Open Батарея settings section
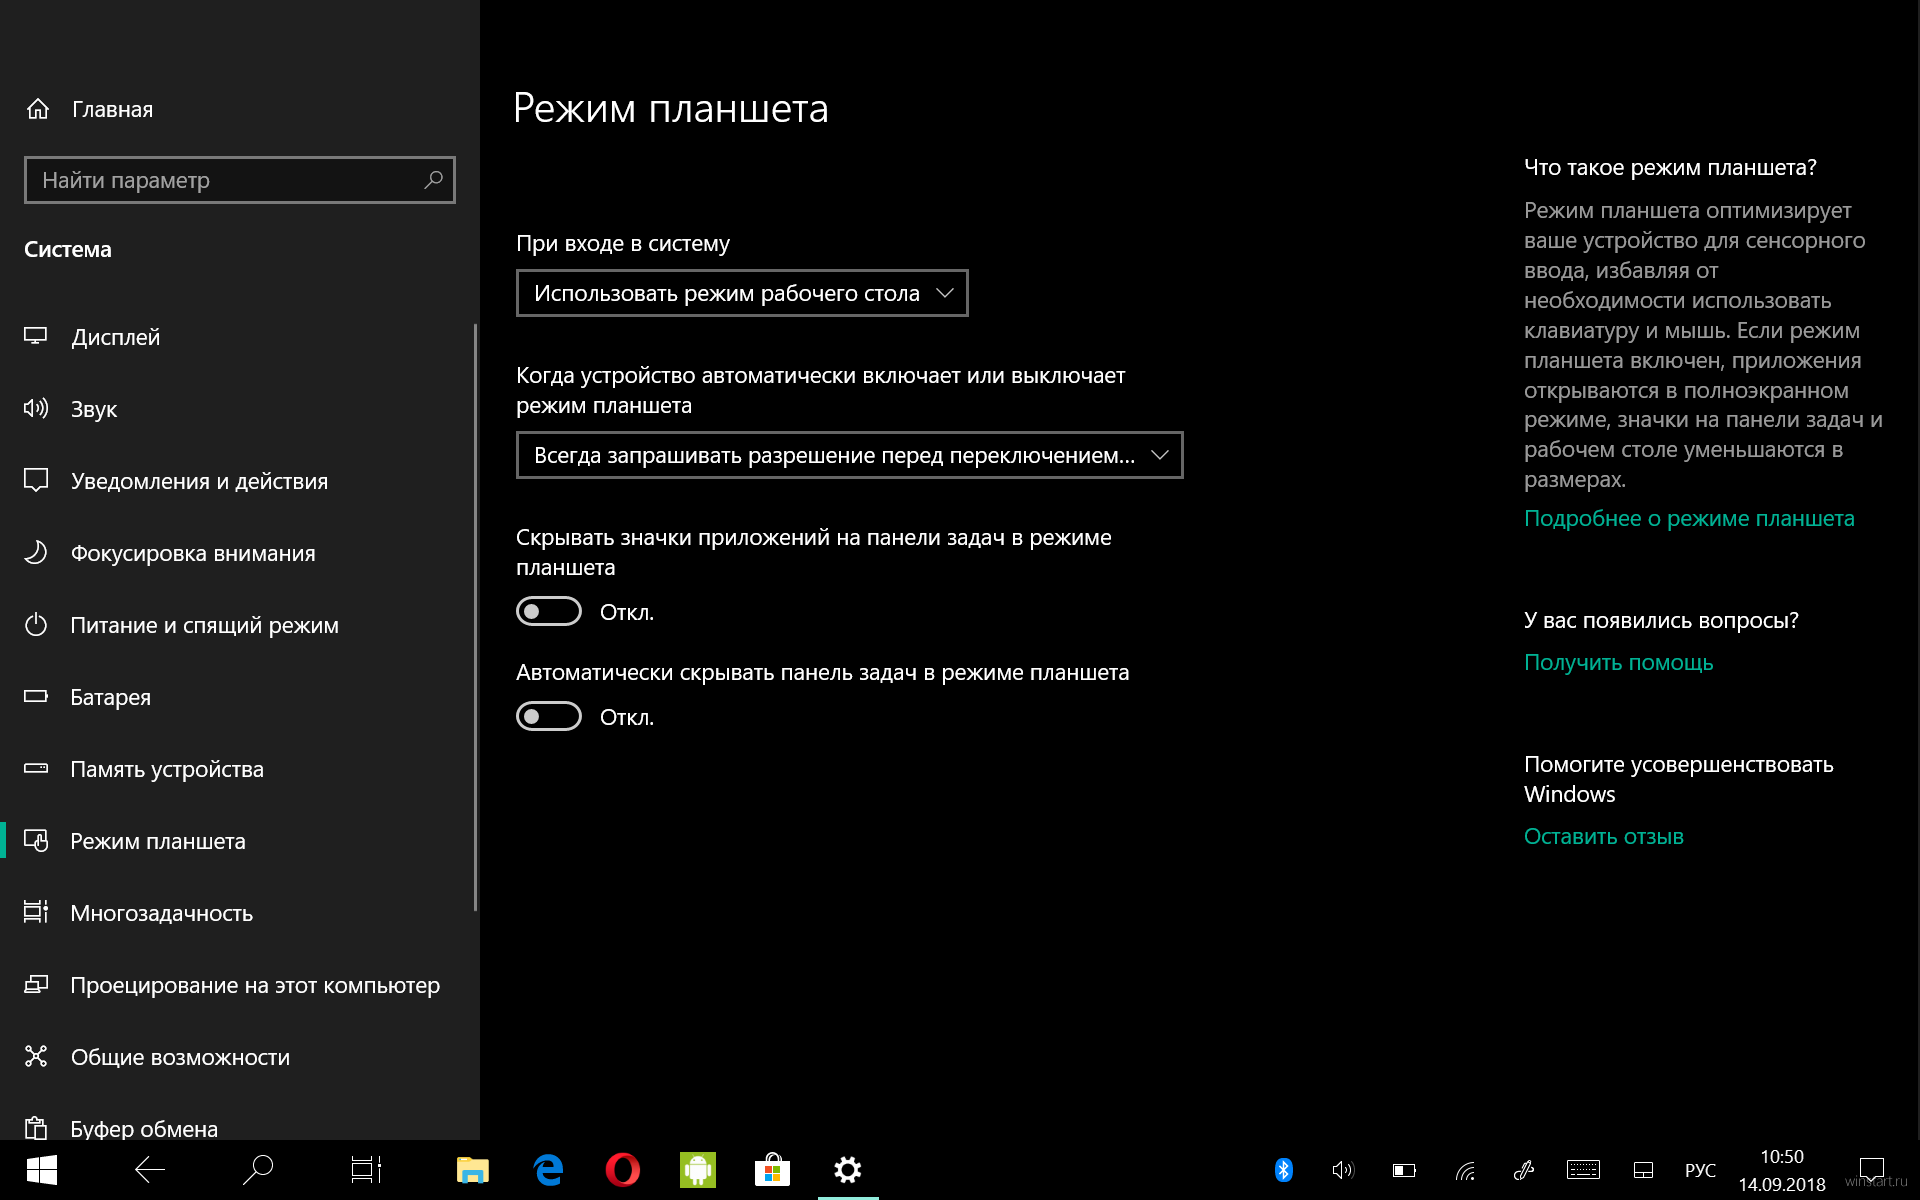 (110, 697)
